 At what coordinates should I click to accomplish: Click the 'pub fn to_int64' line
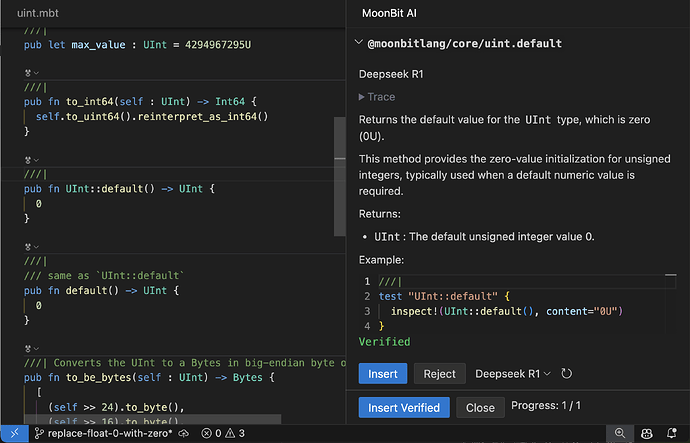pos(140,102)
